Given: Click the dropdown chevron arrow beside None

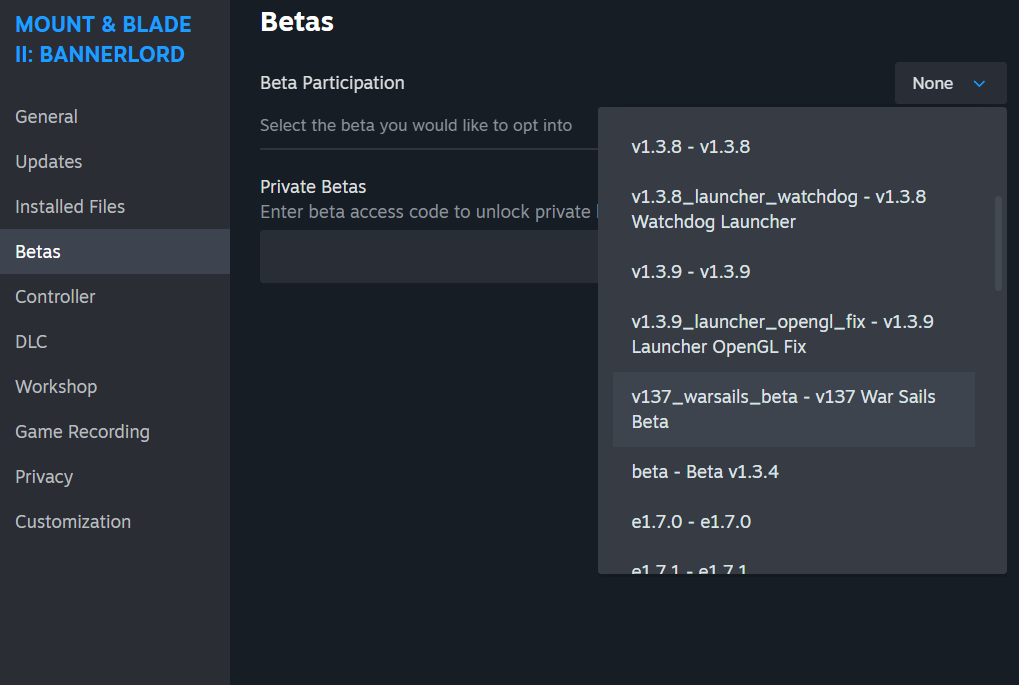Looking at the screenshot, I should tap(979, 84).
